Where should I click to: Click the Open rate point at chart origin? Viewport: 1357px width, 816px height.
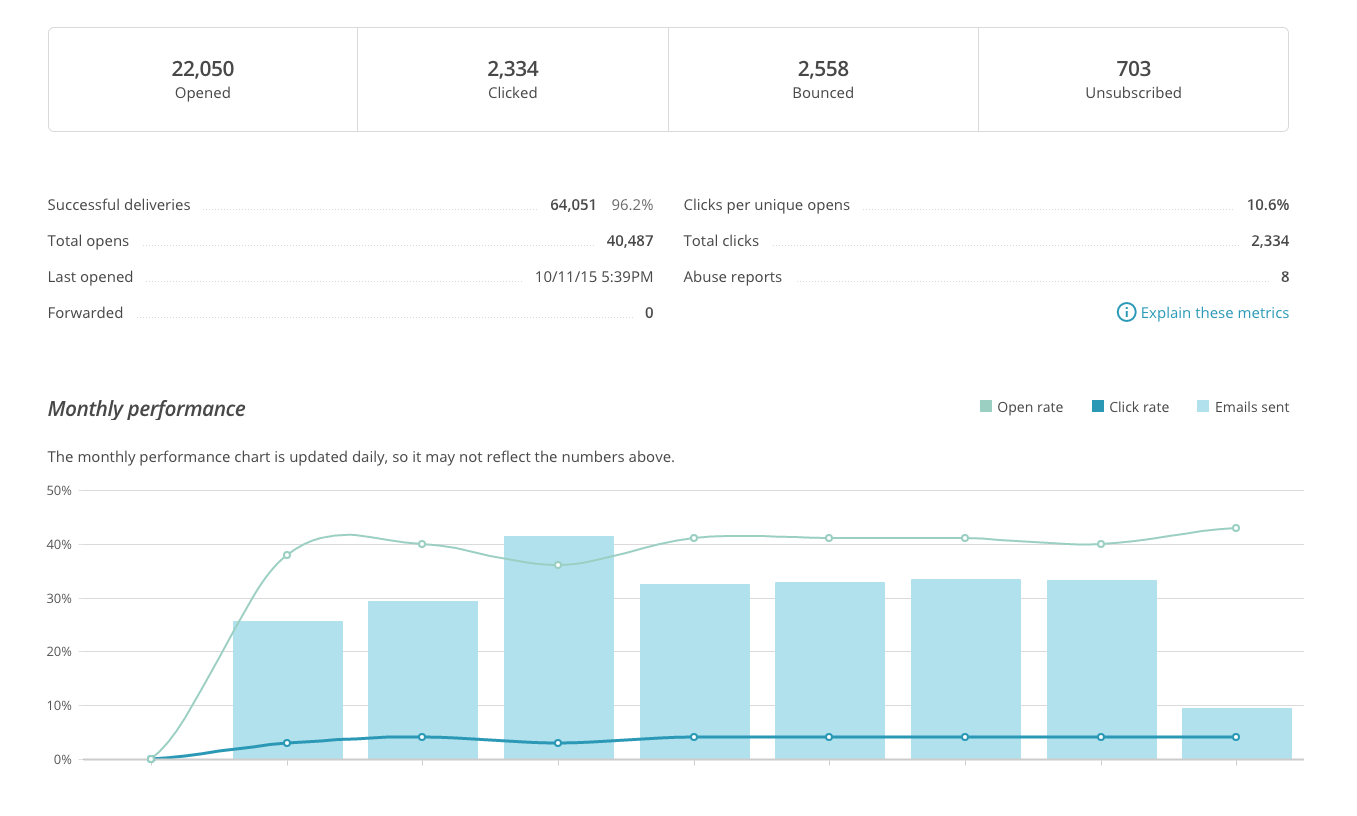point(151,759)
